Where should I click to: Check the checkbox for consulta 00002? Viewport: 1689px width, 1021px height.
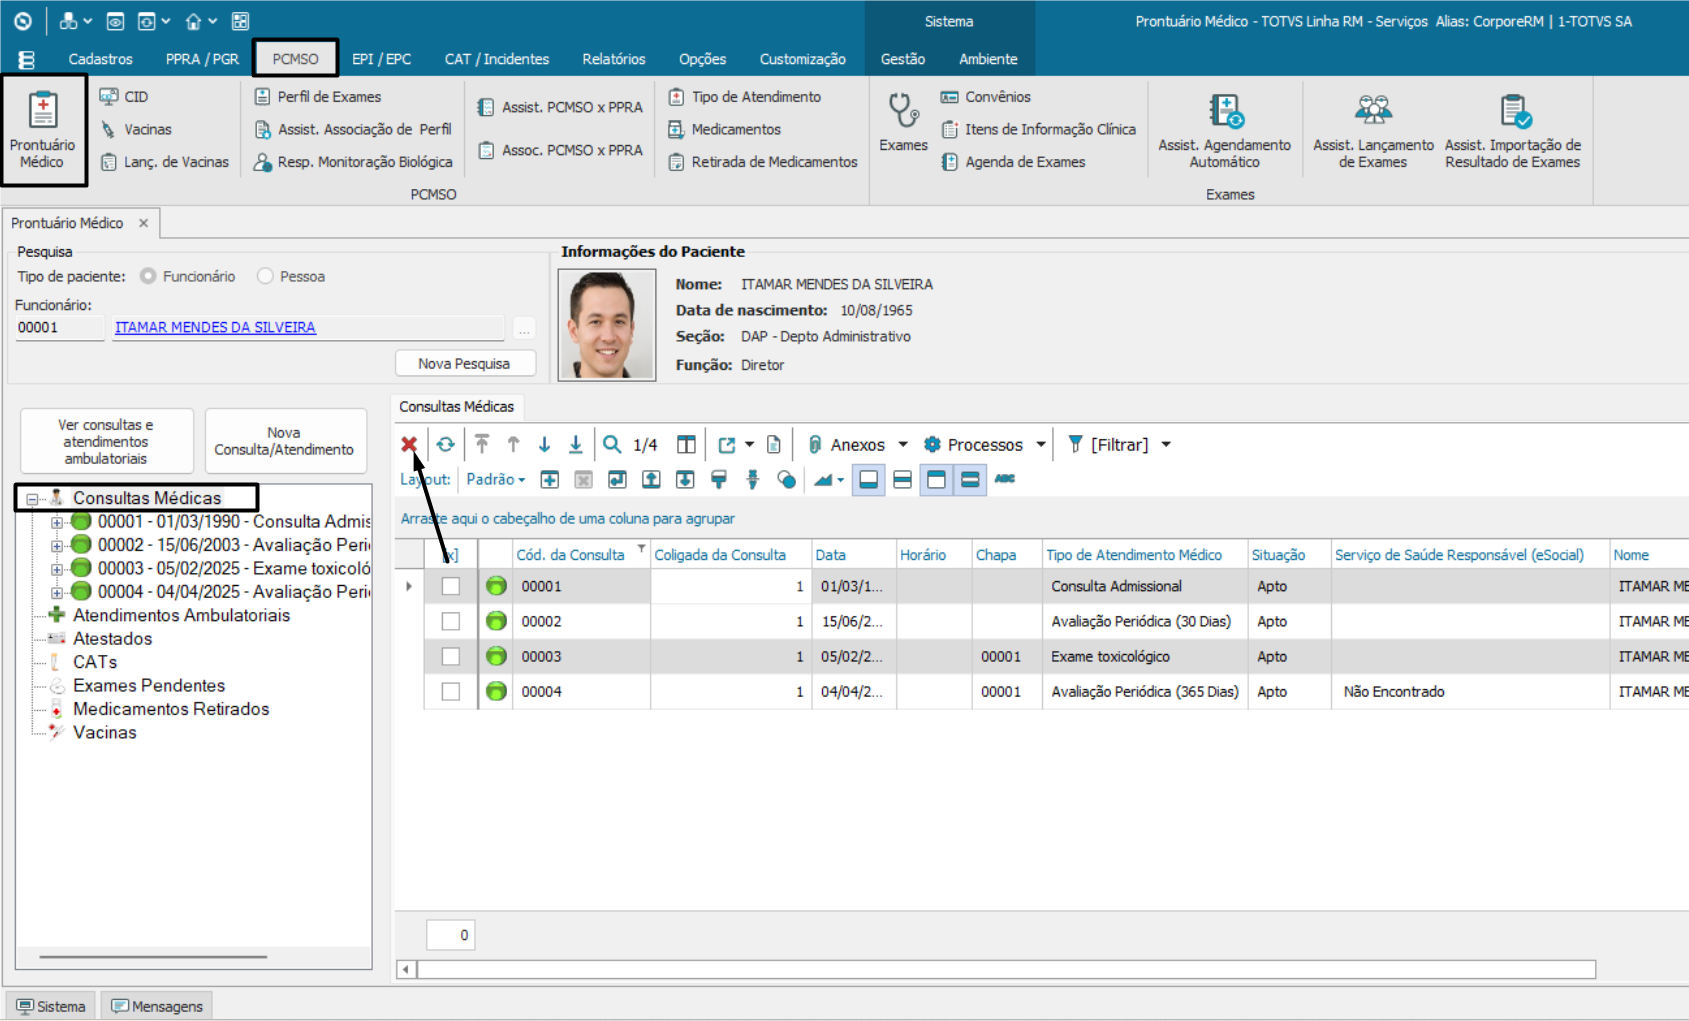point(451,621)
